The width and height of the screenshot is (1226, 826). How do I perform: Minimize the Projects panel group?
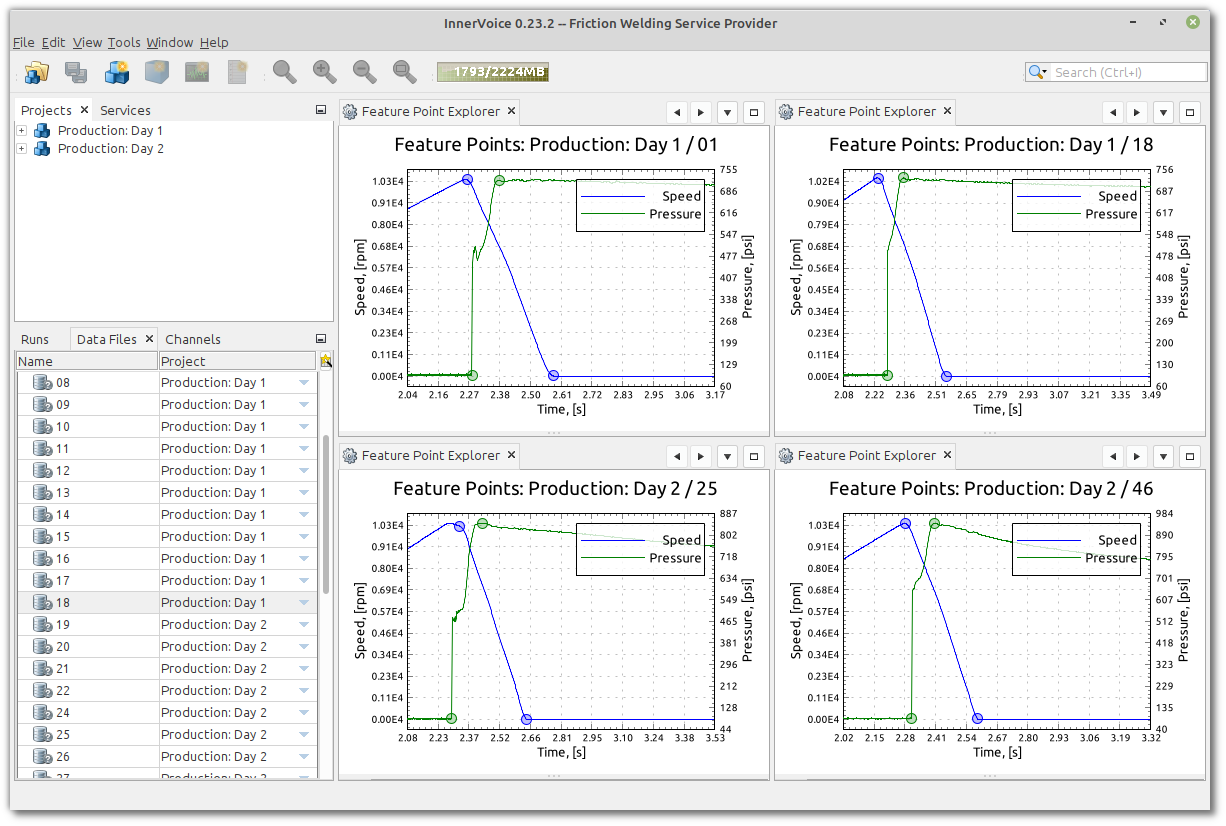click(321, 110)
